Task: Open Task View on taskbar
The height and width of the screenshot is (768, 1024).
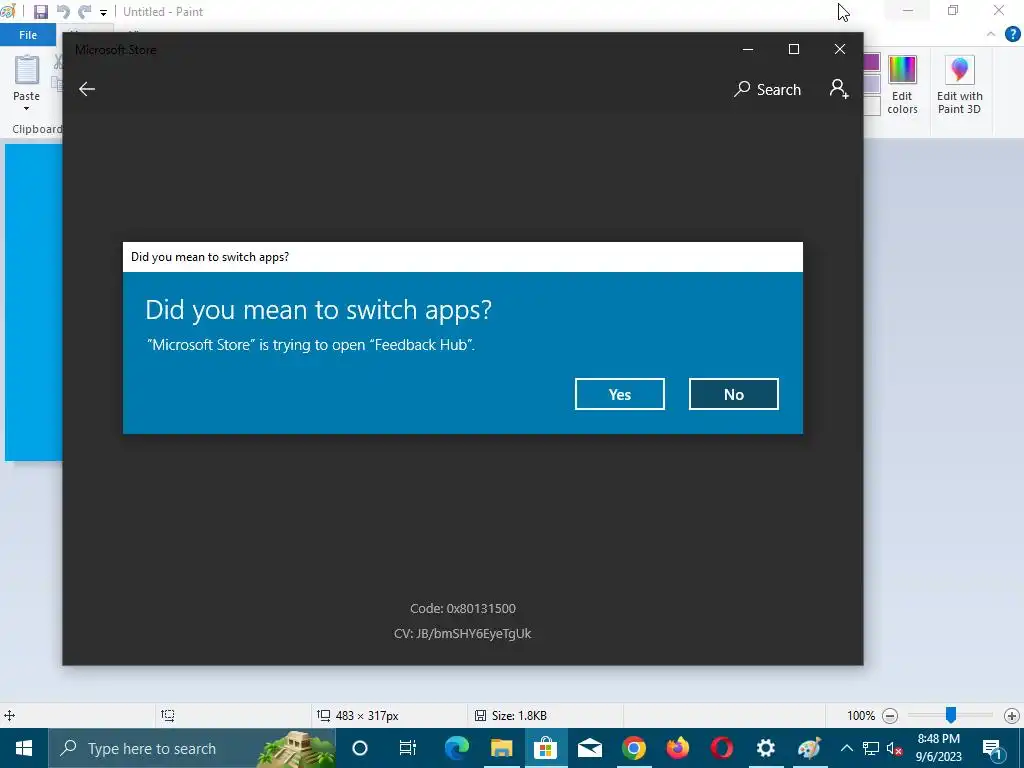Action: 408,748
